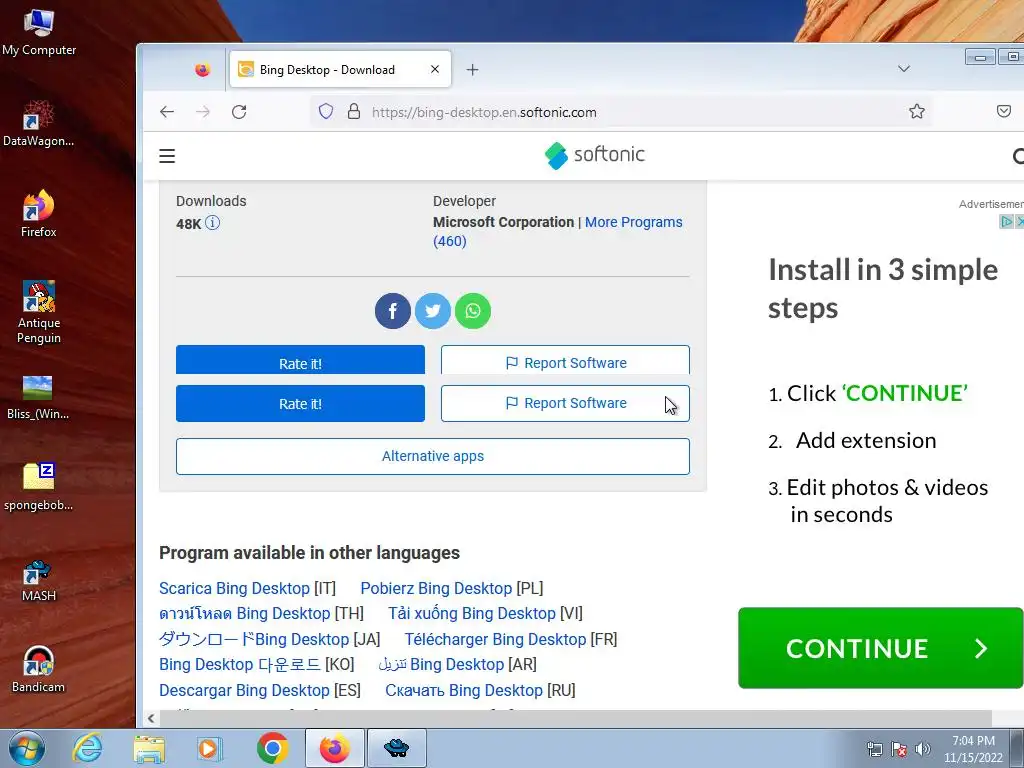Click the lower Report Software button
This screenshot has height=768, width=1024.
pos(566,404)
